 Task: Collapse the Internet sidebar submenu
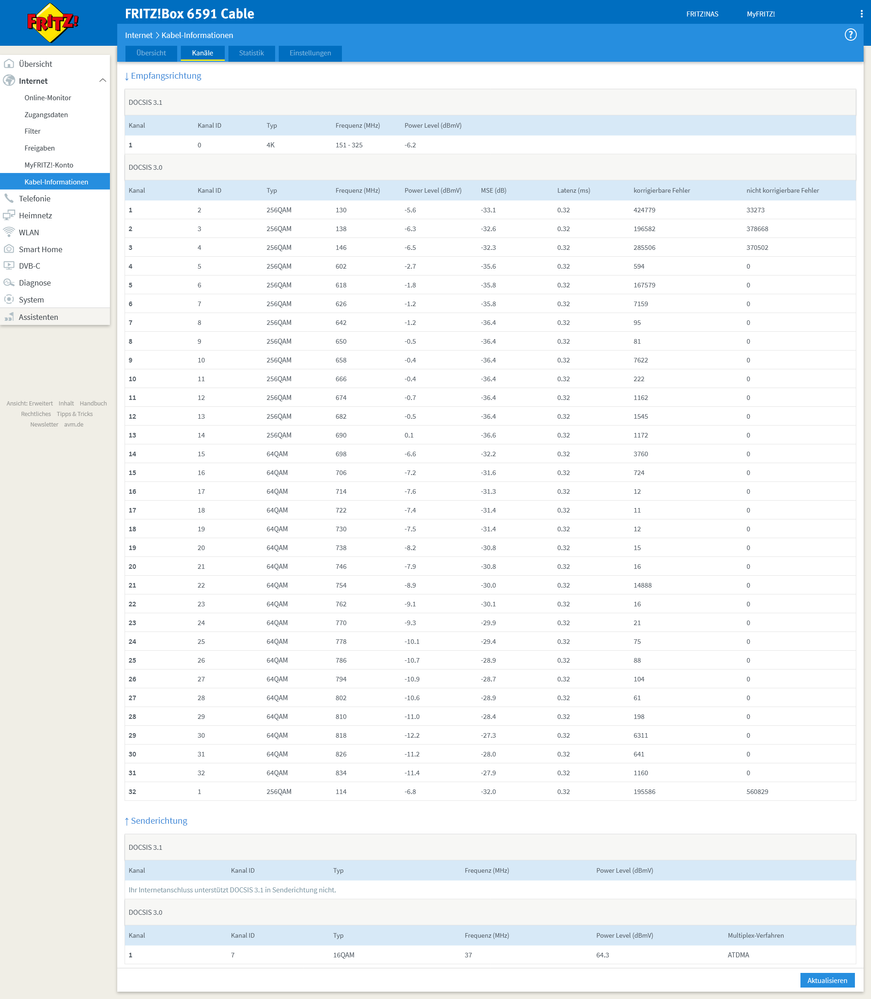click(102, 81)
